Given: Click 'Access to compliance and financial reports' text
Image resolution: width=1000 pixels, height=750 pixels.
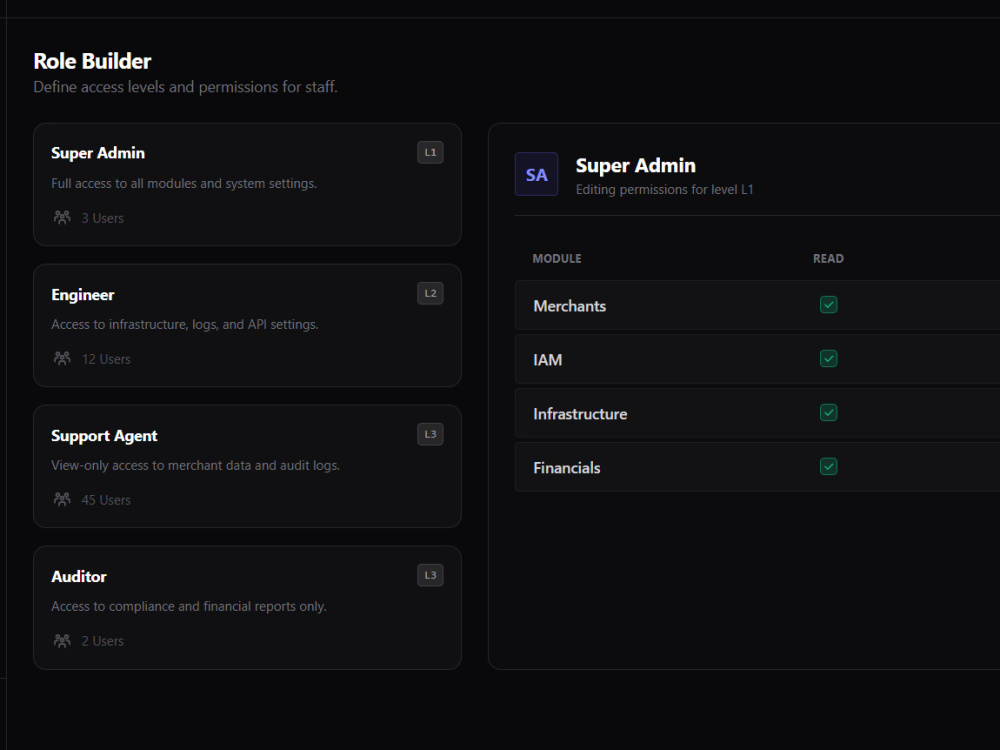Looking at the screenshot, I should pos(189,606).
